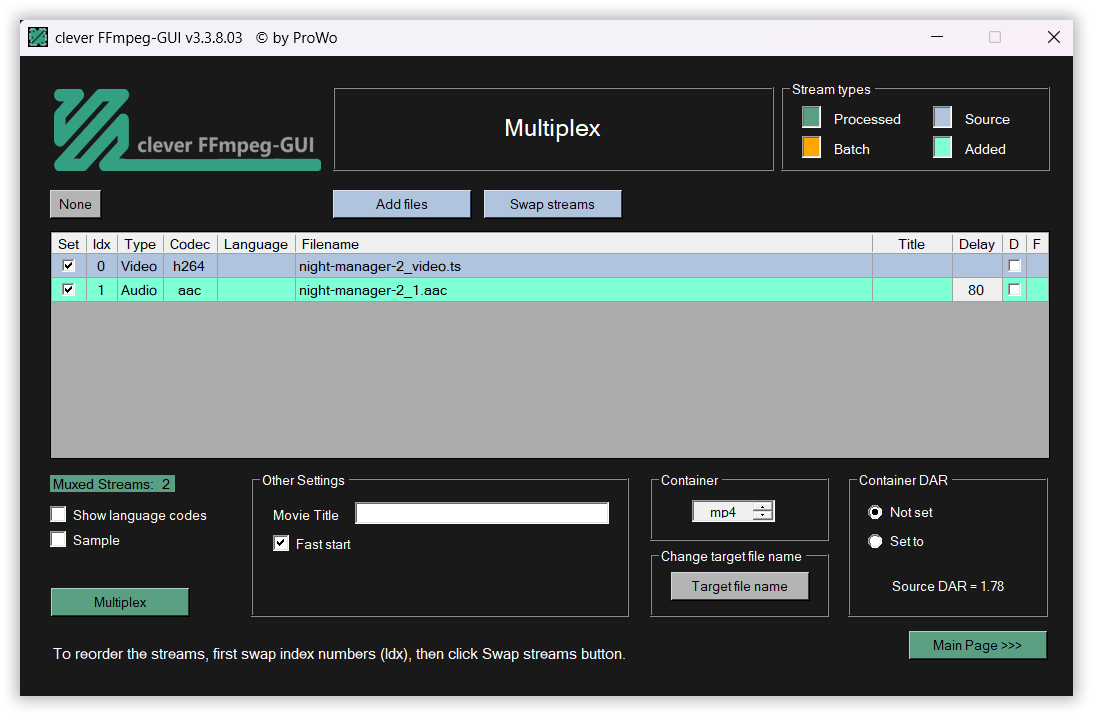Click Idx cell 0 of Video row

pos(102,266)
